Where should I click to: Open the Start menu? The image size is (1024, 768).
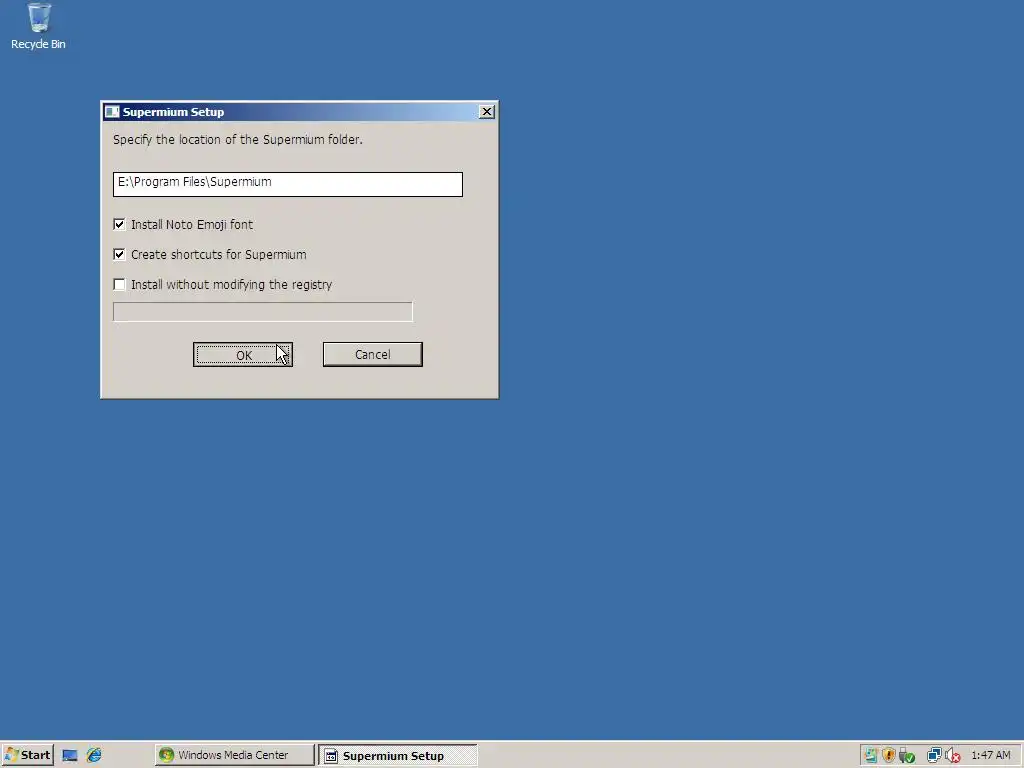27,756
